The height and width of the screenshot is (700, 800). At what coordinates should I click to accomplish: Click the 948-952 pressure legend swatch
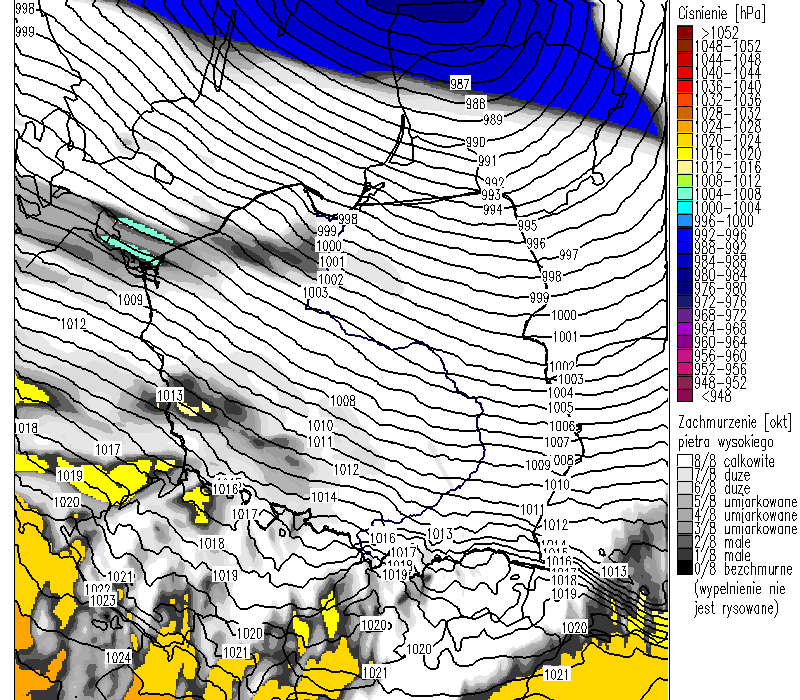point(685,382)
